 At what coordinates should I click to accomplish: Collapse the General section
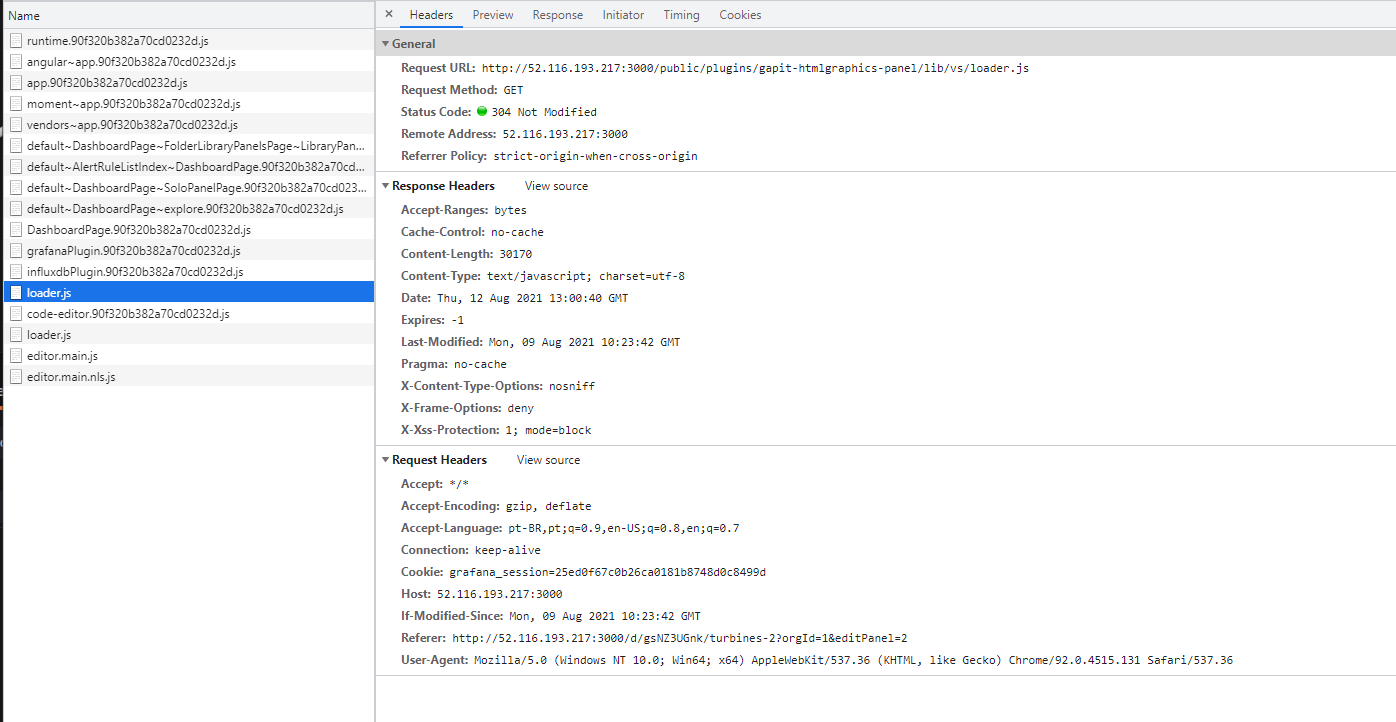tap(385, 43)
